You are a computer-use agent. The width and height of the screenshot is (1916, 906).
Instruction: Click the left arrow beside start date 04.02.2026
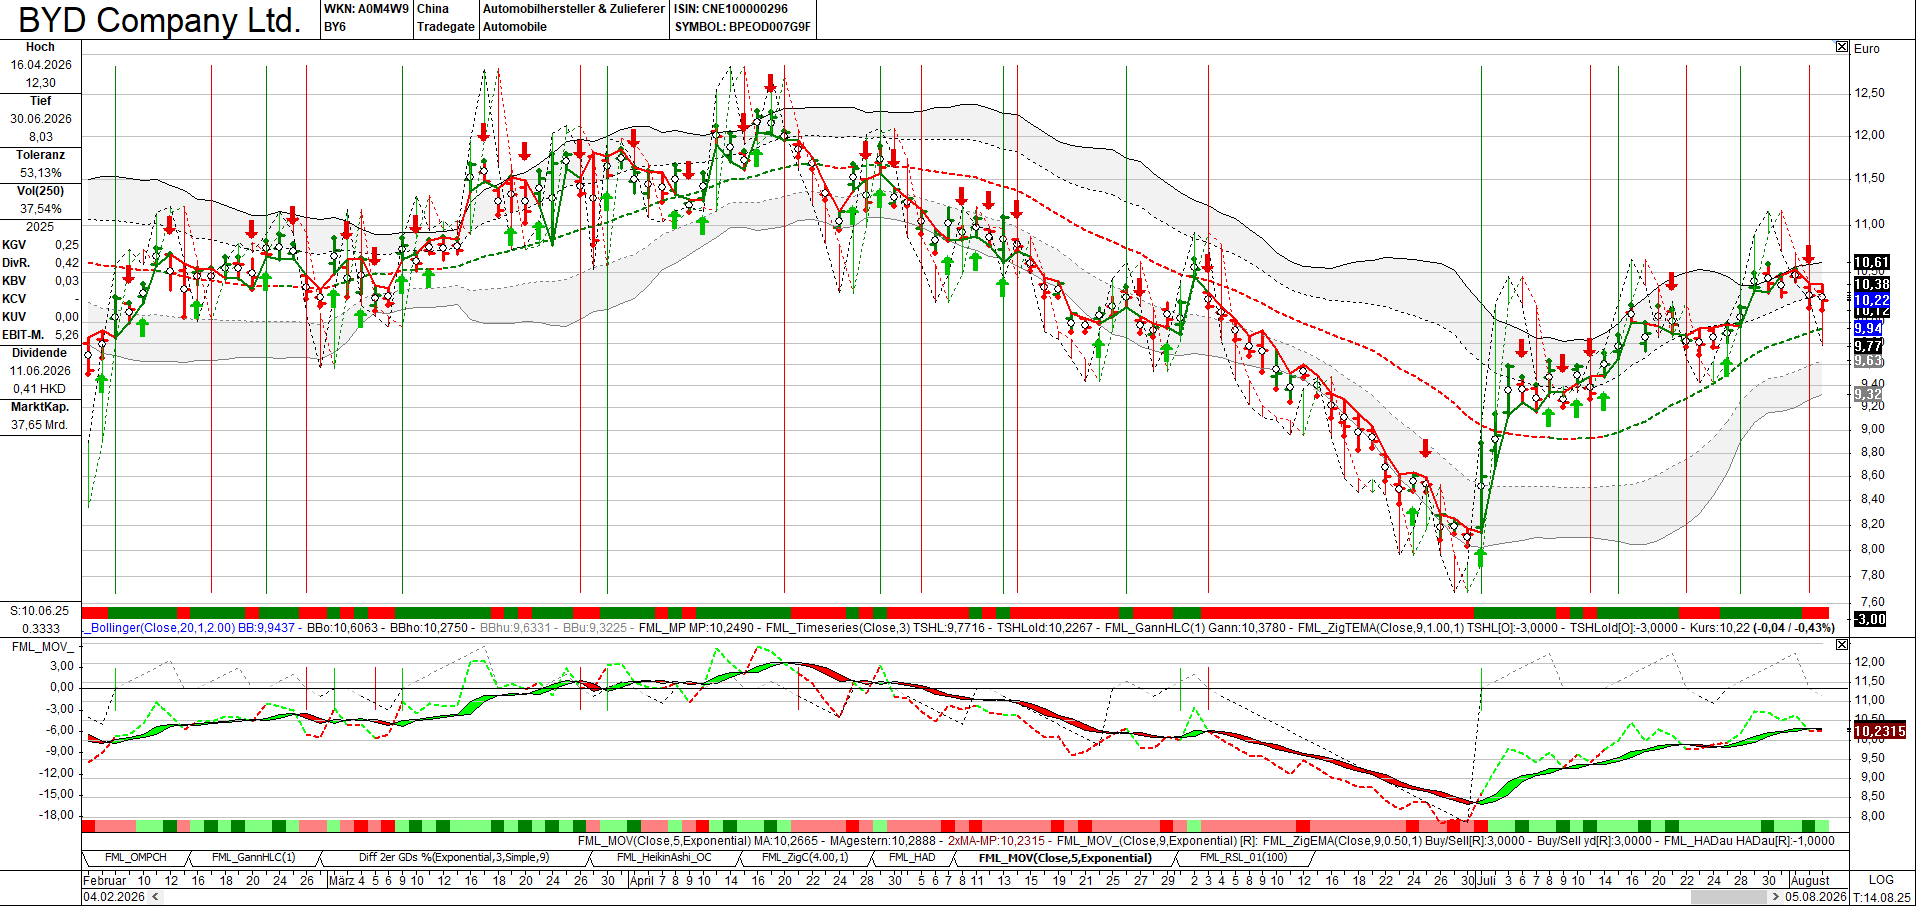tap(153, 897)
